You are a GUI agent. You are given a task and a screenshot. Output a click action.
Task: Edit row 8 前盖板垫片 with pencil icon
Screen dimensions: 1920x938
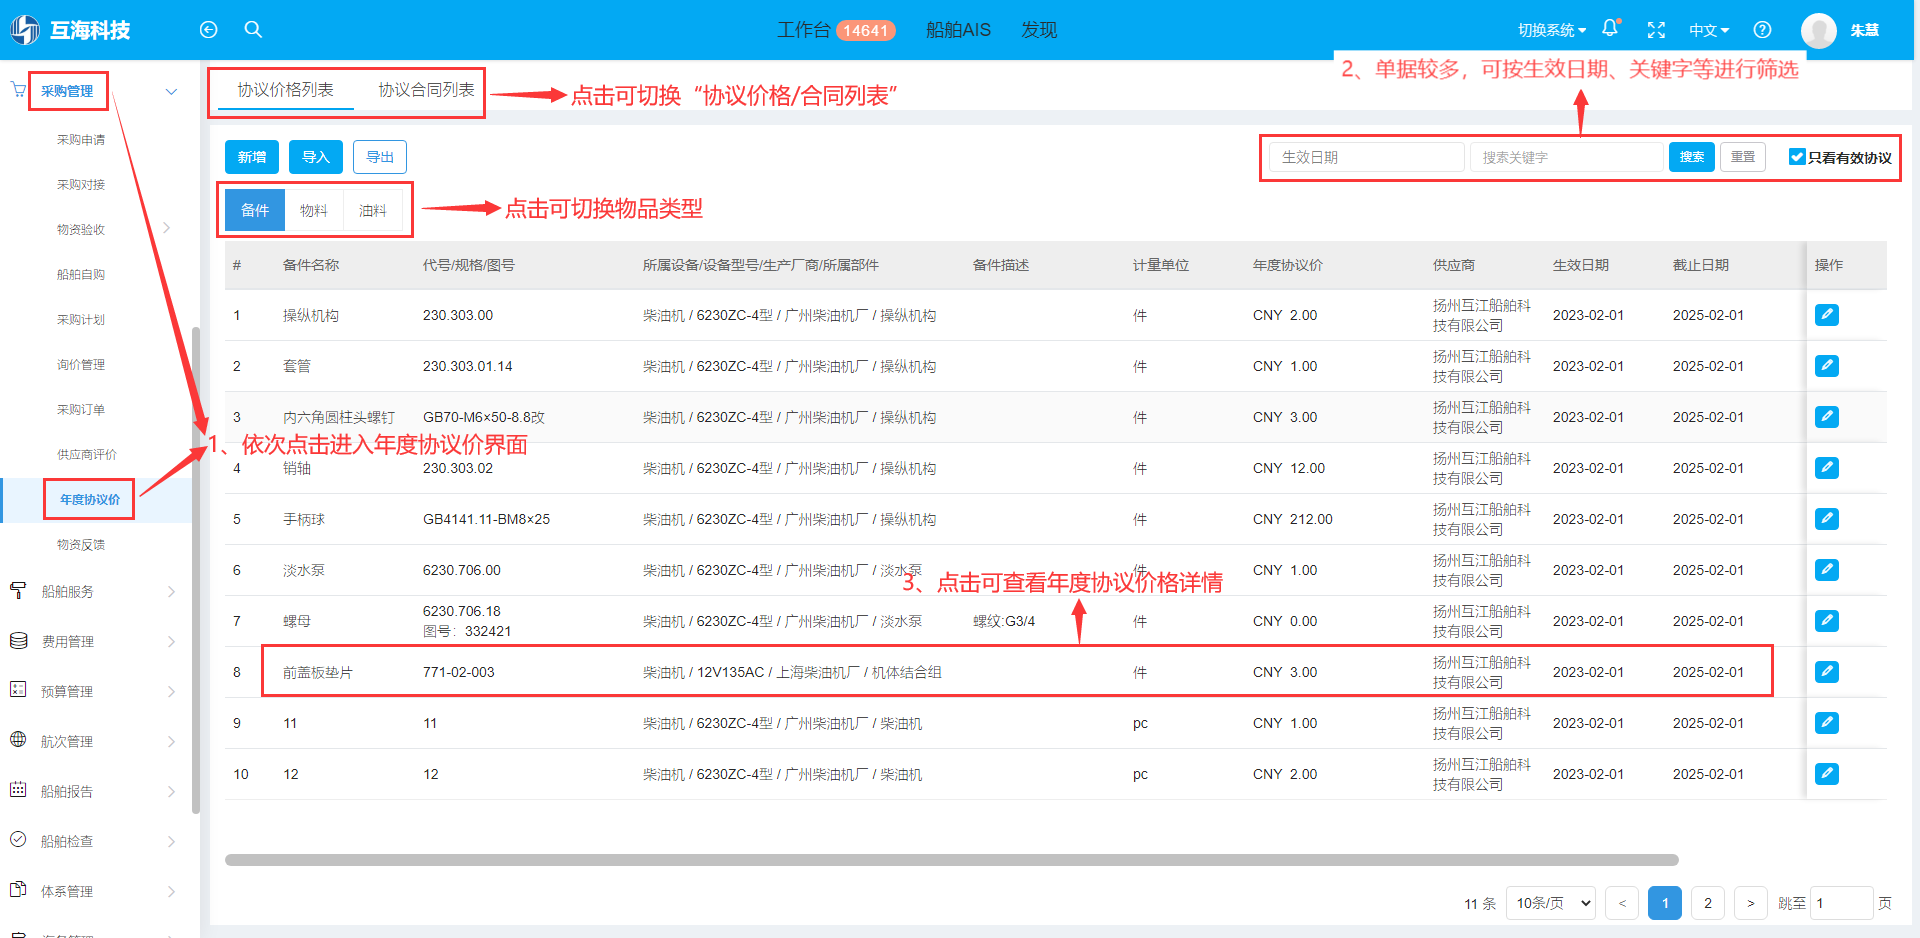tap(1827, 672)
